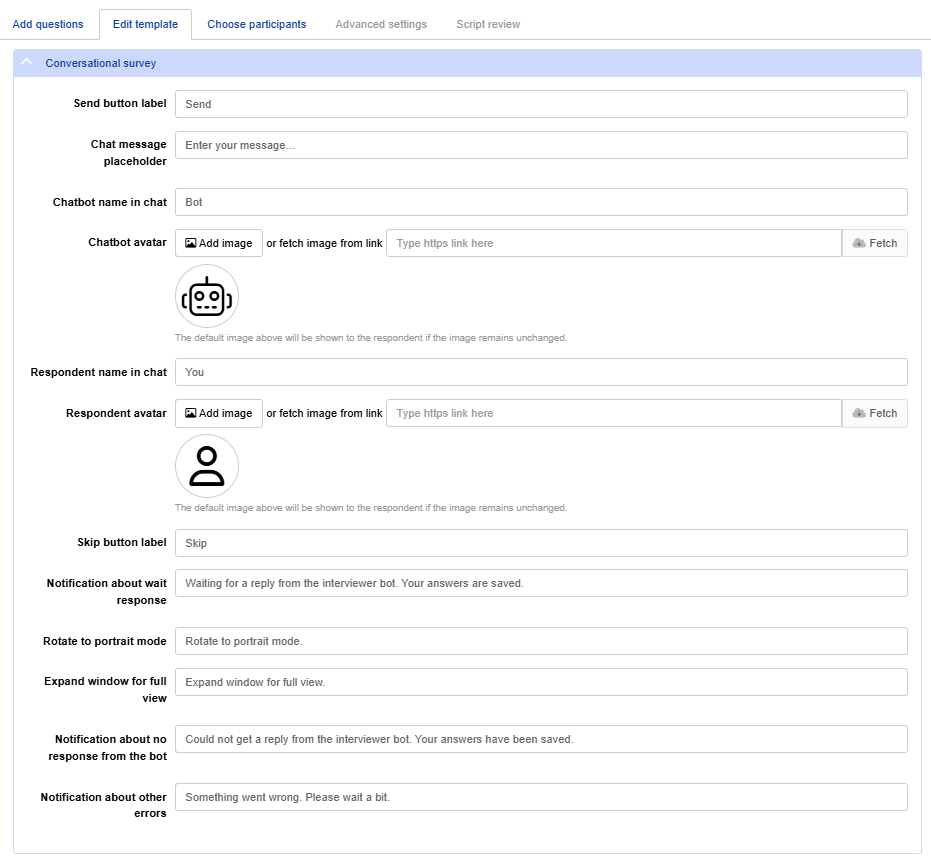Select the Rotate to portrait mode text field
Screen dimensions: 931x863
click(540, 640)
